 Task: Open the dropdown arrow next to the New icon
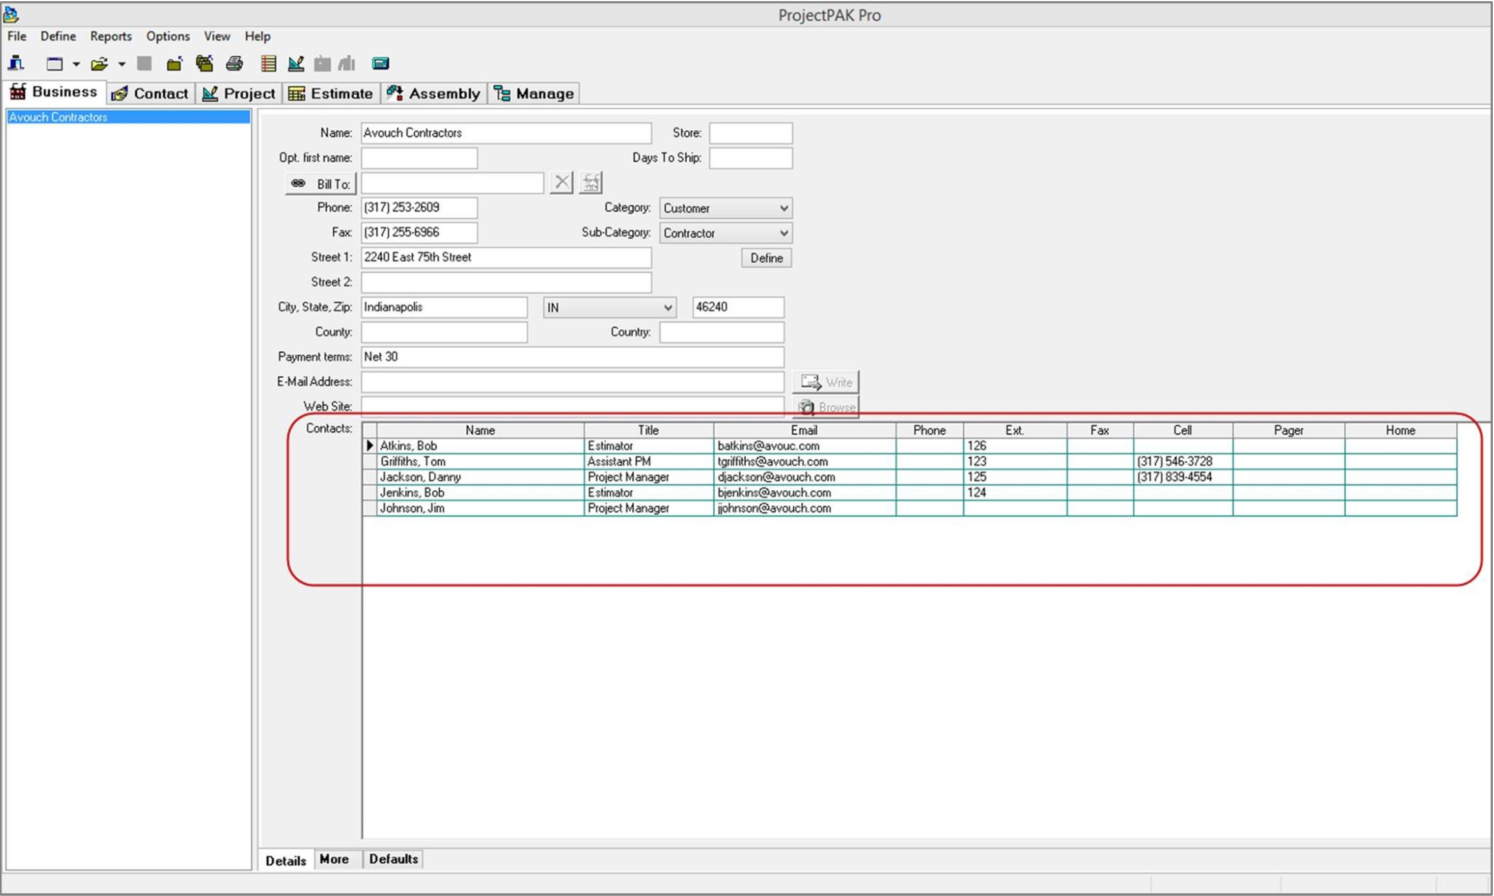[76, 62]
